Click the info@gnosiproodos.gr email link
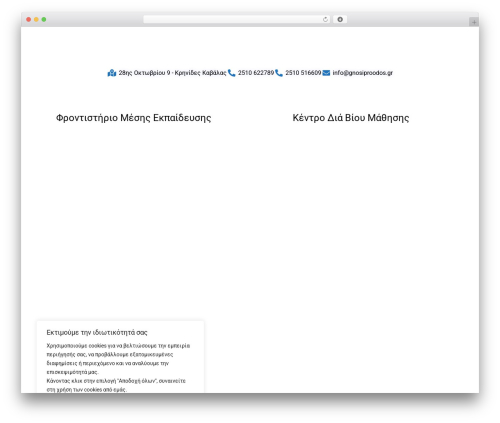 (362, 73)
